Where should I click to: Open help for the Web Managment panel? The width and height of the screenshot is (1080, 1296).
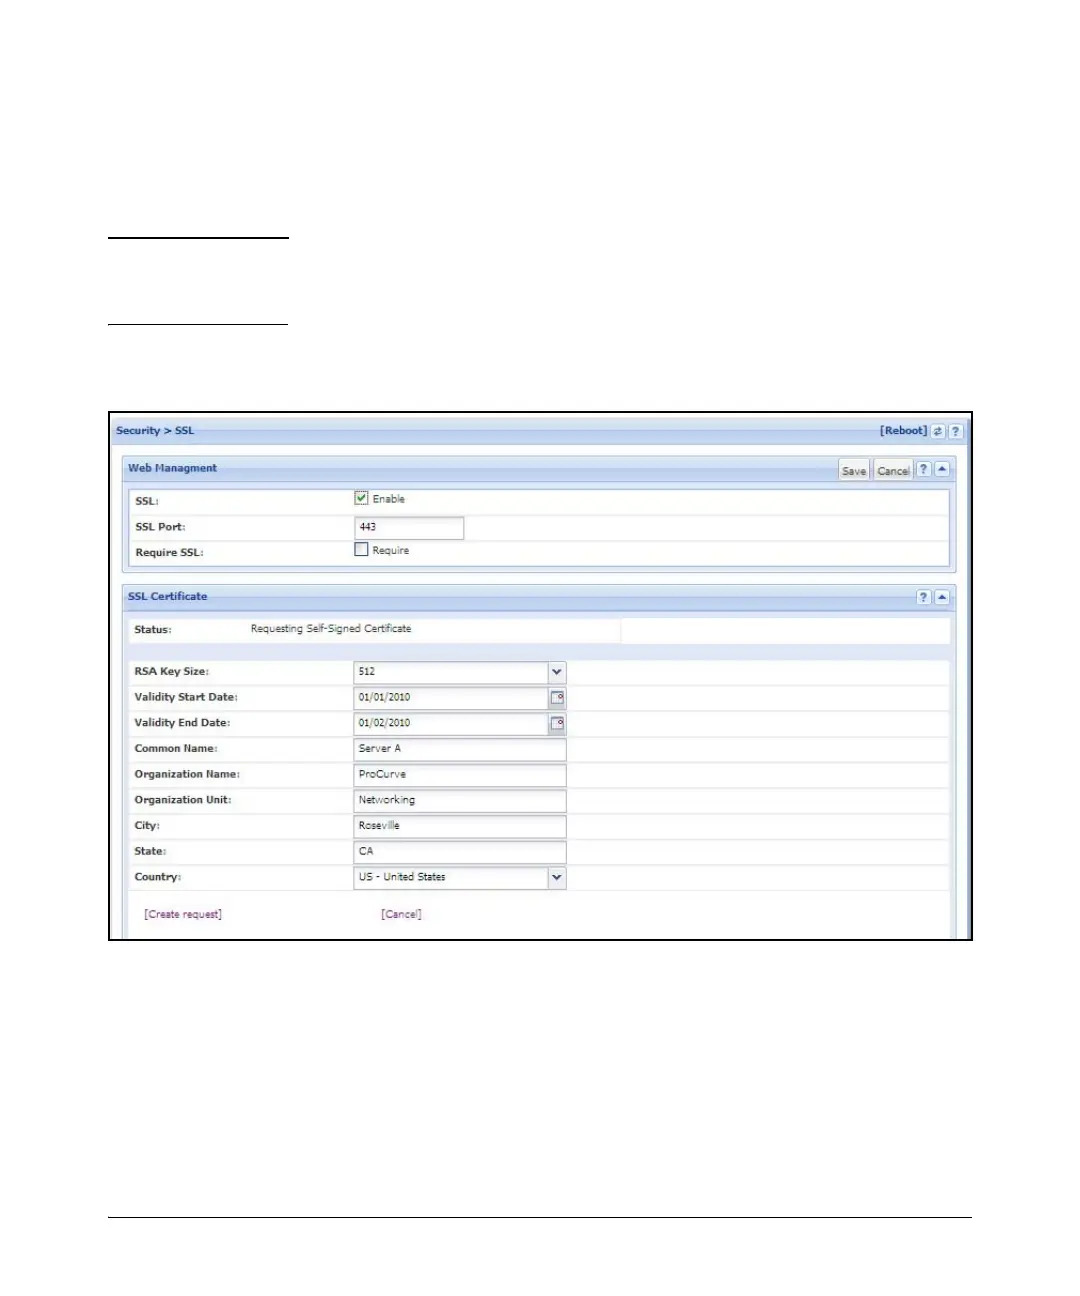coord(924,469)
